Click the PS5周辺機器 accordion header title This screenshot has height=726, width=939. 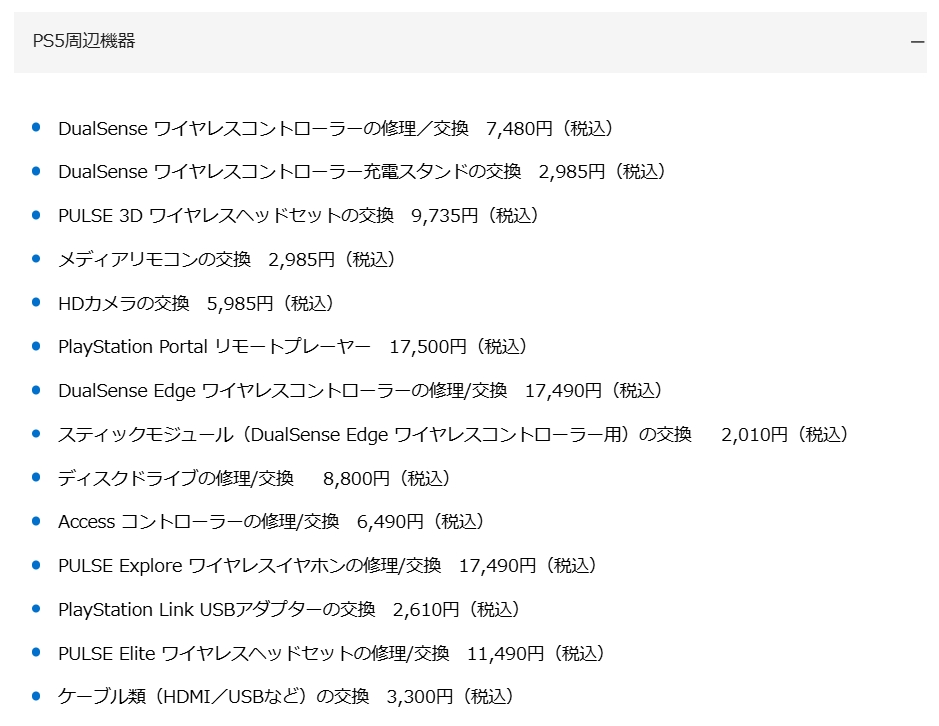click(x=84, y=41)
